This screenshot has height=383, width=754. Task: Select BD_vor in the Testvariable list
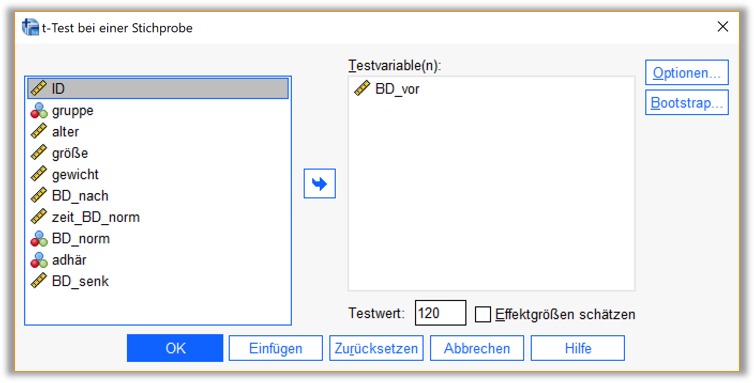click(491, 89)
